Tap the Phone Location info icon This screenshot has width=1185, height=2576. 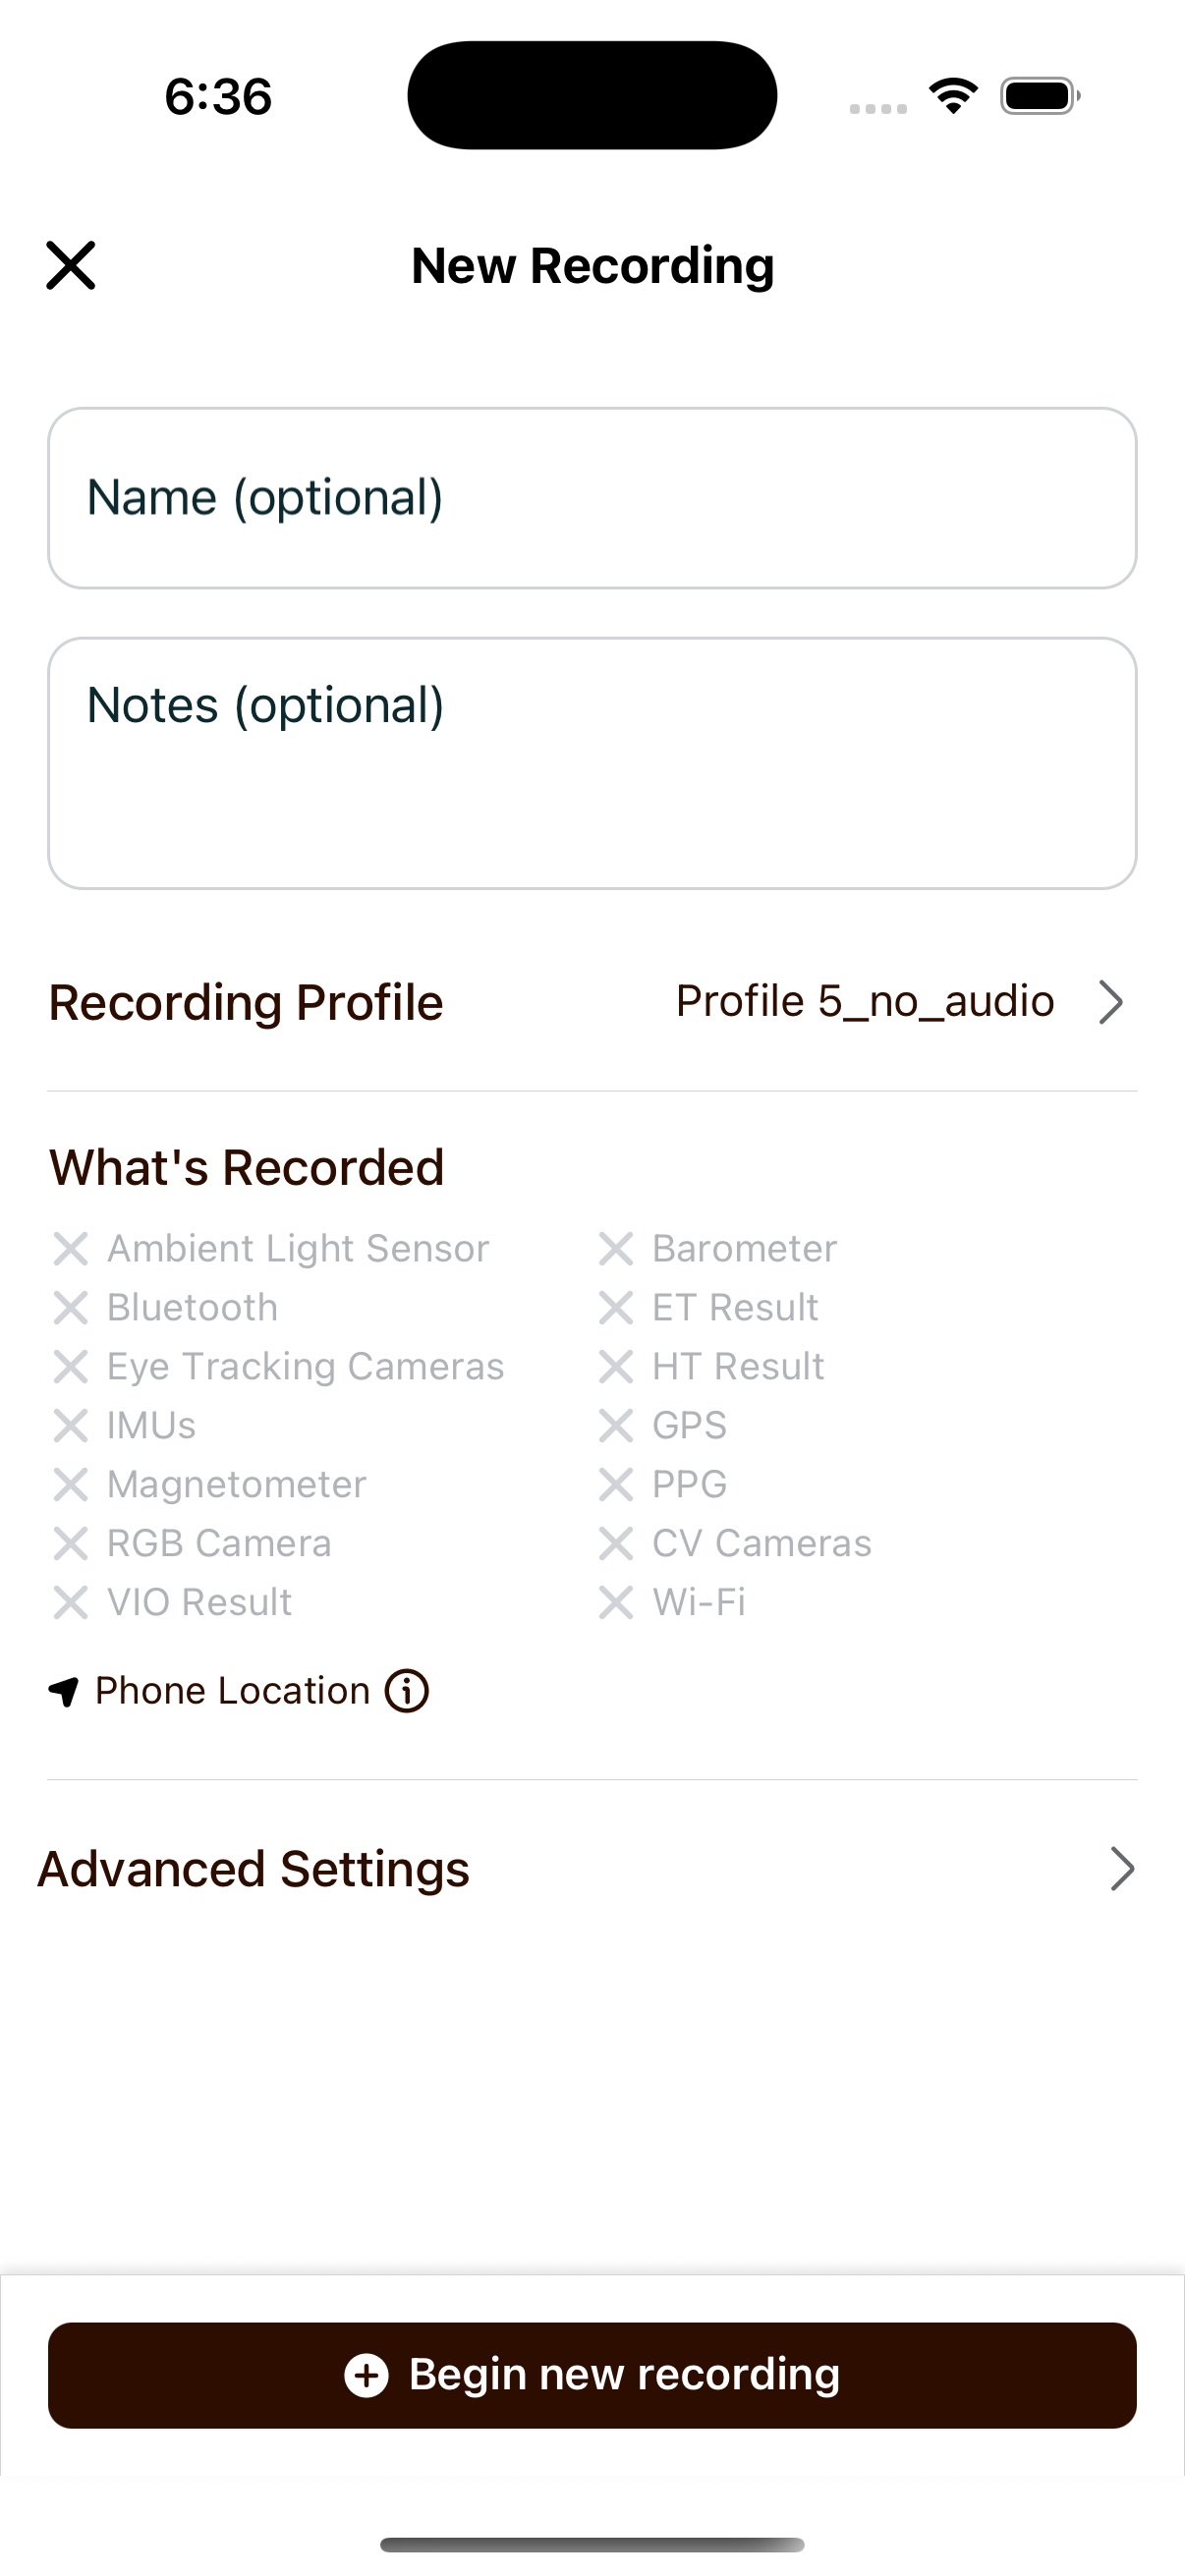coord(407,1691)
